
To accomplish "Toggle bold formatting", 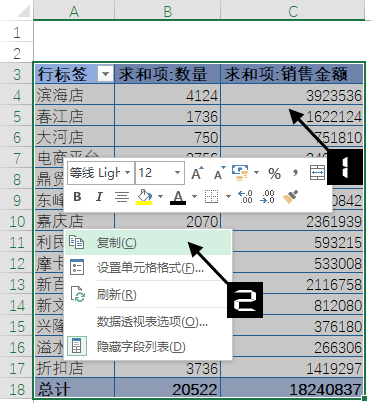I will pyautogui.click(x=77, y=197).
